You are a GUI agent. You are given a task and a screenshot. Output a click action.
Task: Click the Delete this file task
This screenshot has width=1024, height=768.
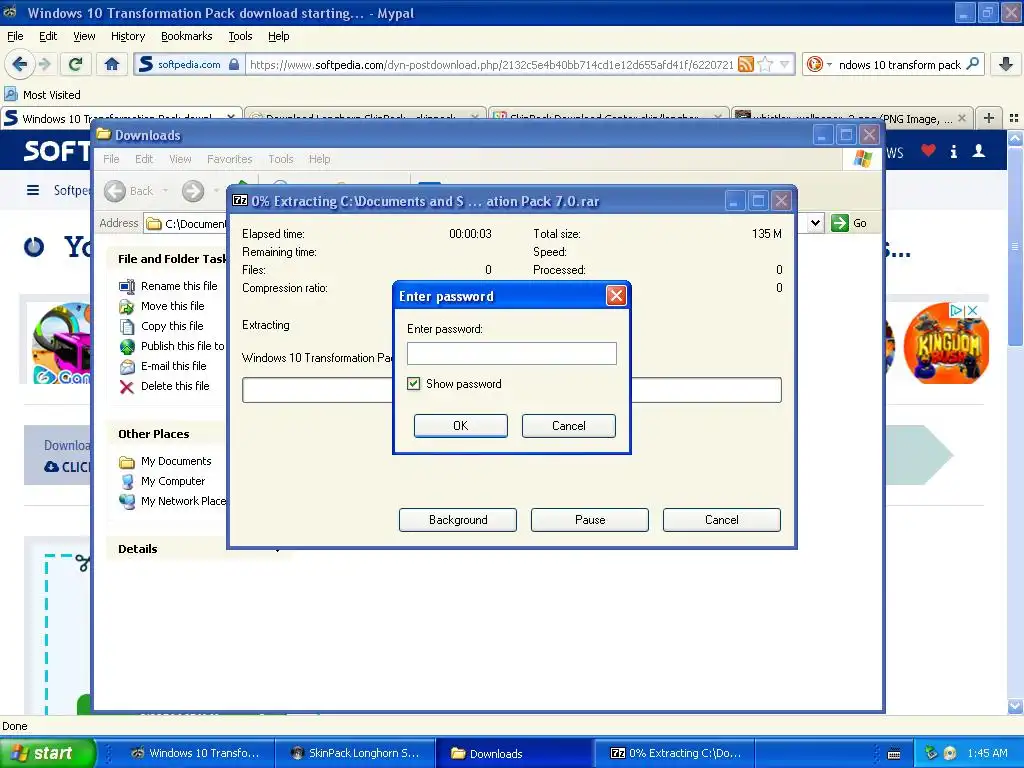coord(164,387)
